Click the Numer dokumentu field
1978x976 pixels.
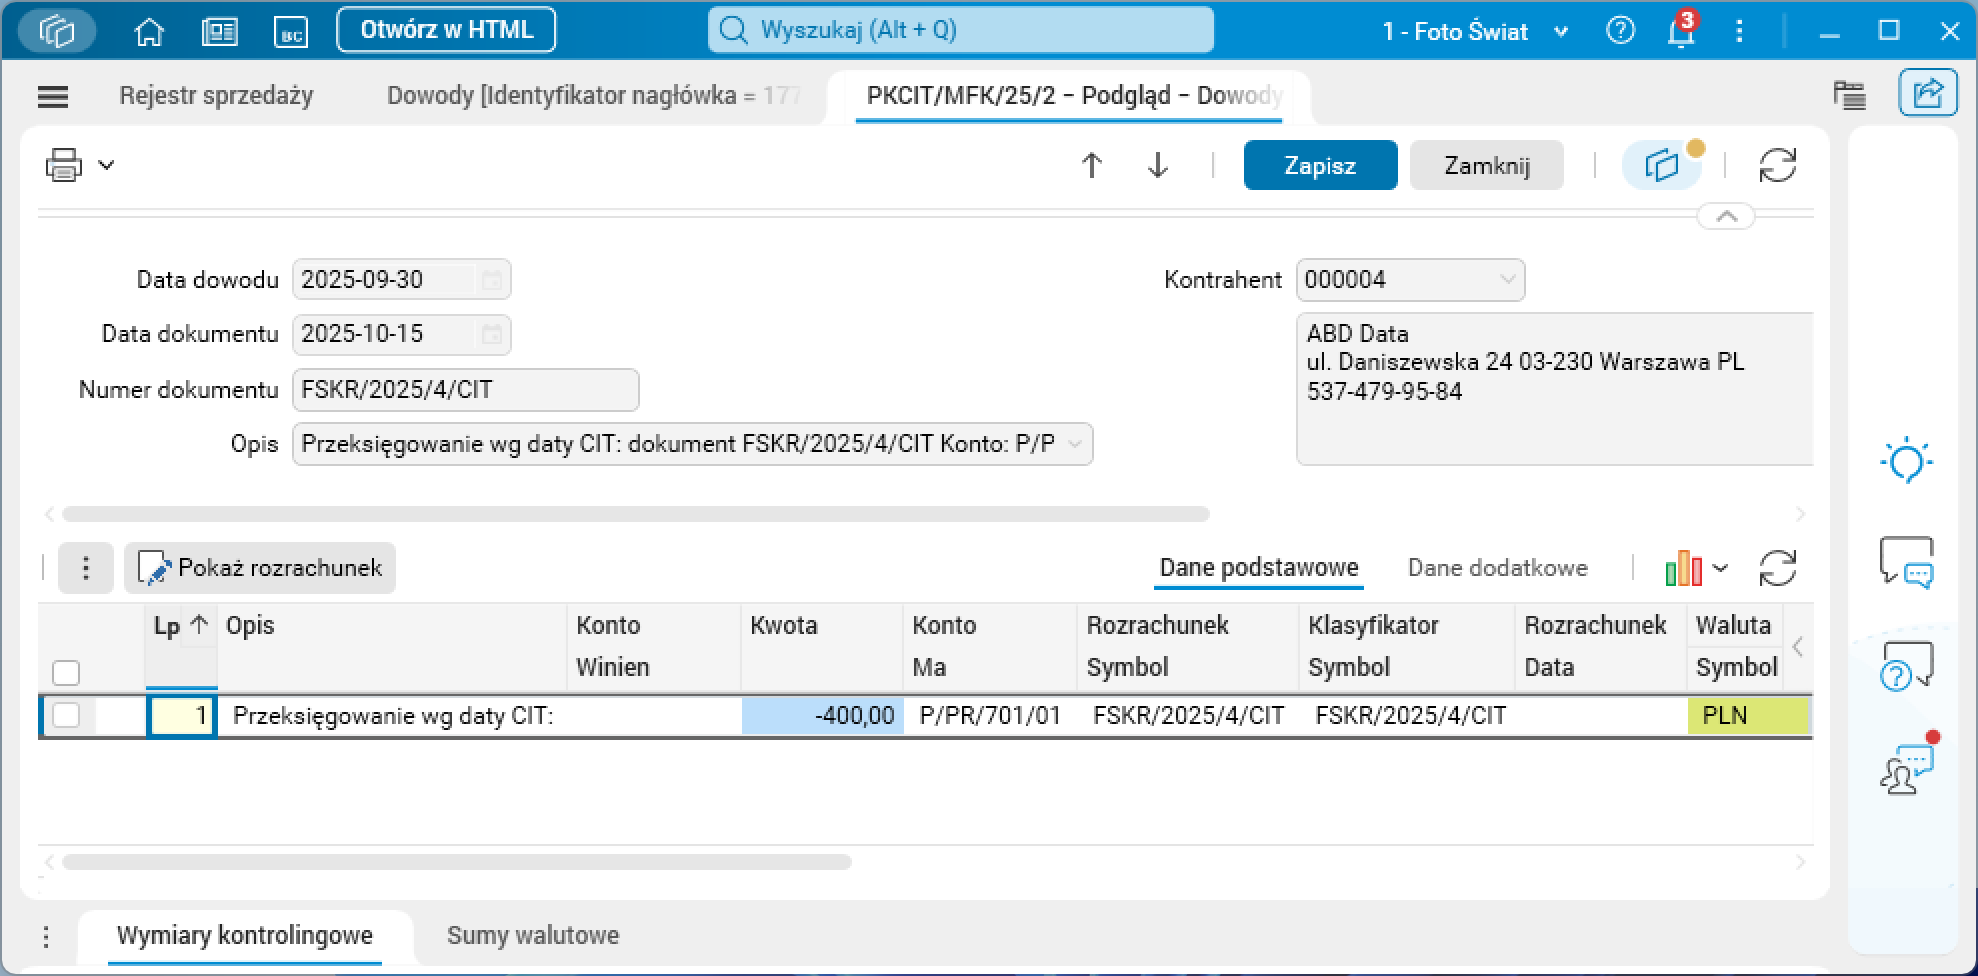(465, 390)
